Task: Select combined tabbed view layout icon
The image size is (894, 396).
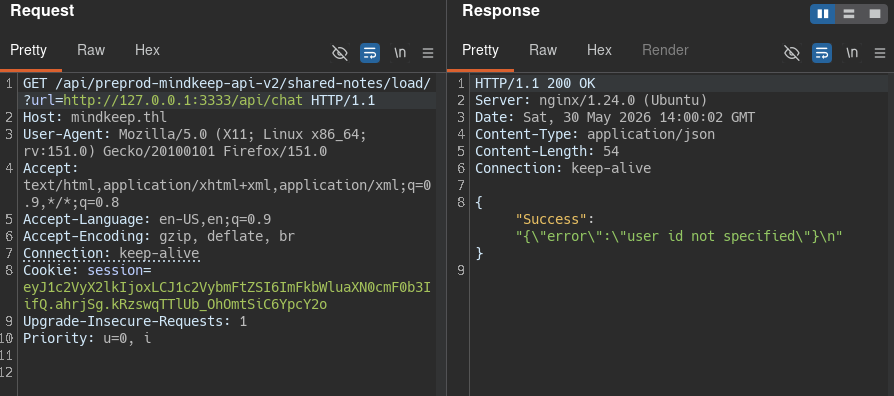Action: coord(875,14)
